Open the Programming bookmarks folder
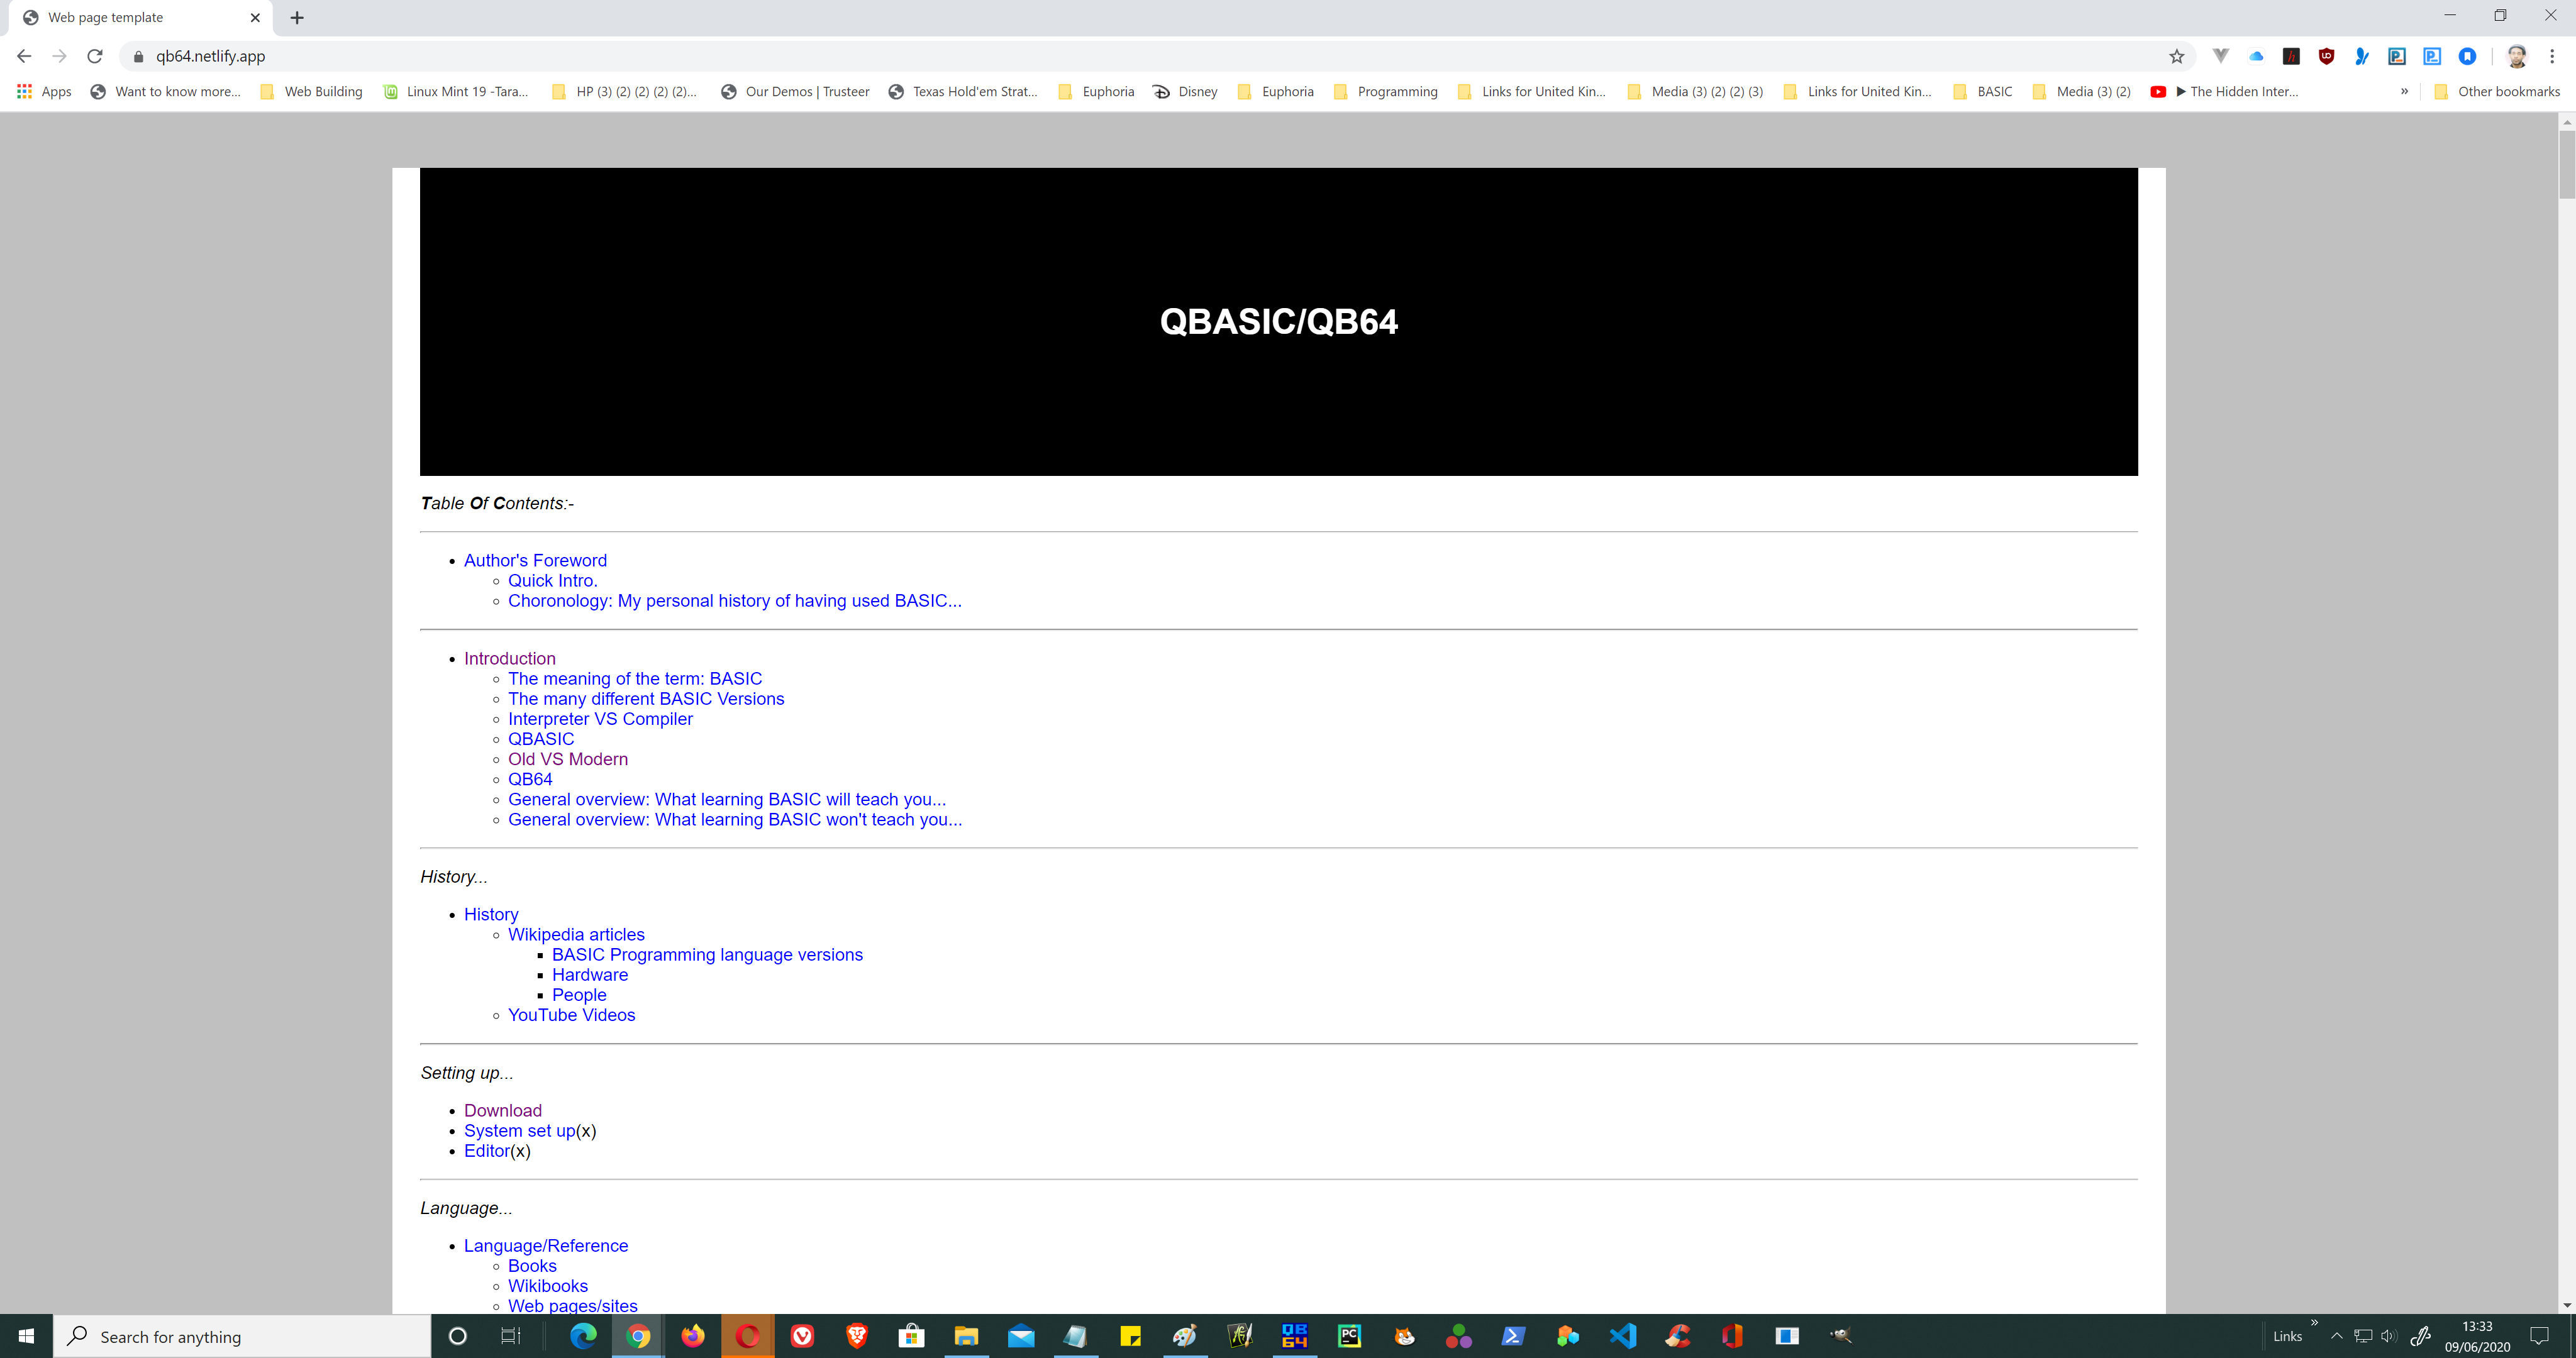Screen dimensions: 2576x1358 click(x=1387, y=91)
